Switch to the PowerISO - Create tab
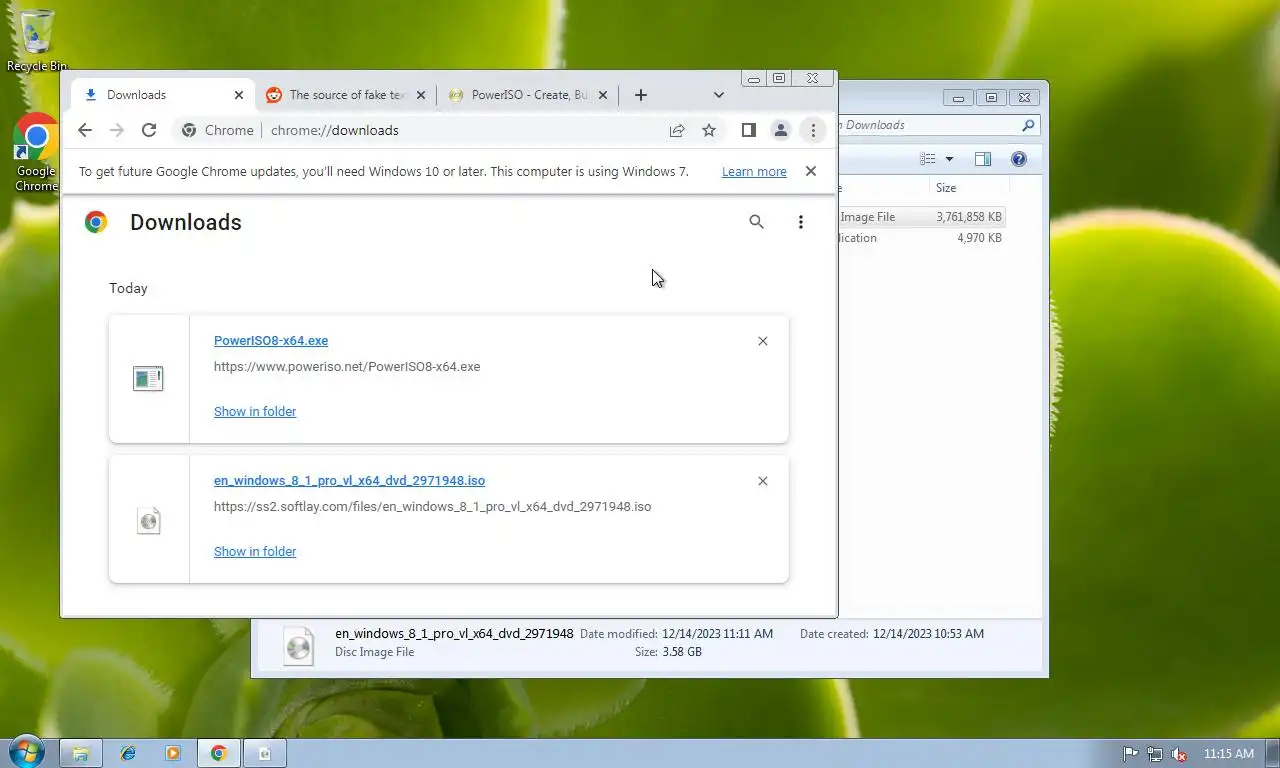The image size is (1280, 768). tap(527, 95)
